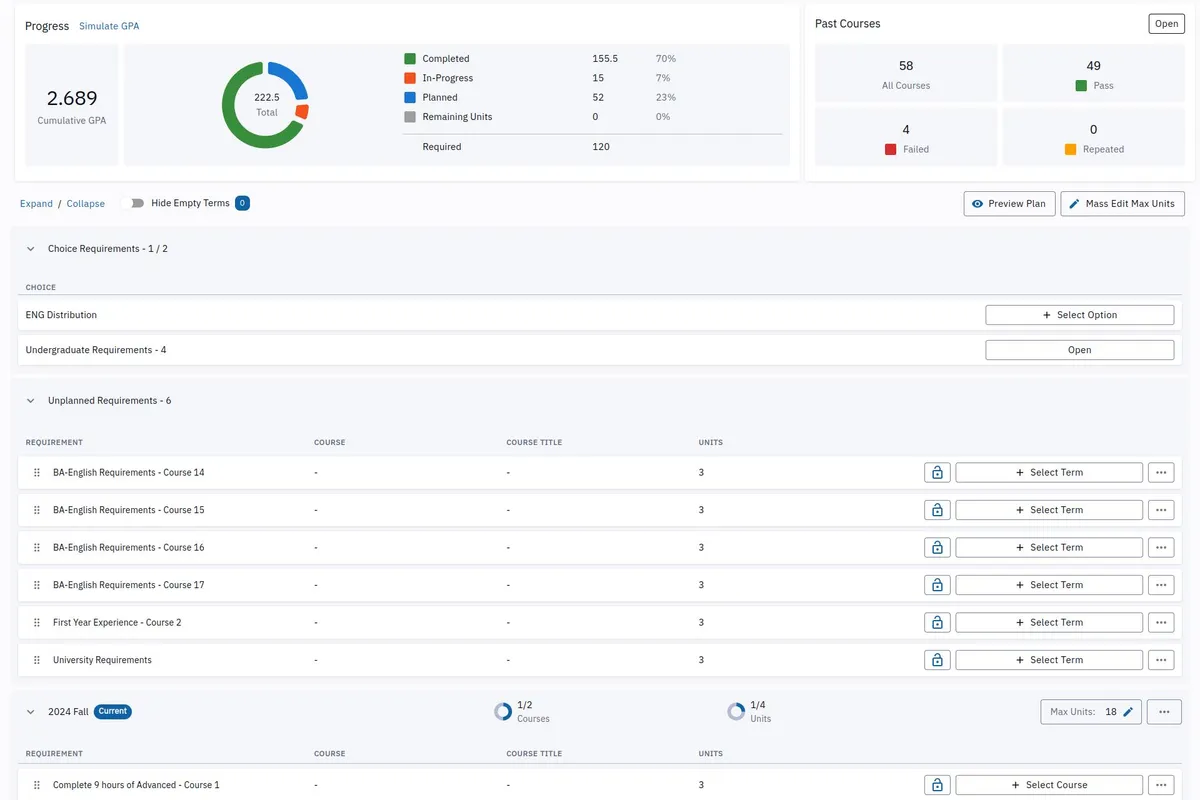
Task: Click drag handle of BA-English Course 16
Action: coord(37,548)
